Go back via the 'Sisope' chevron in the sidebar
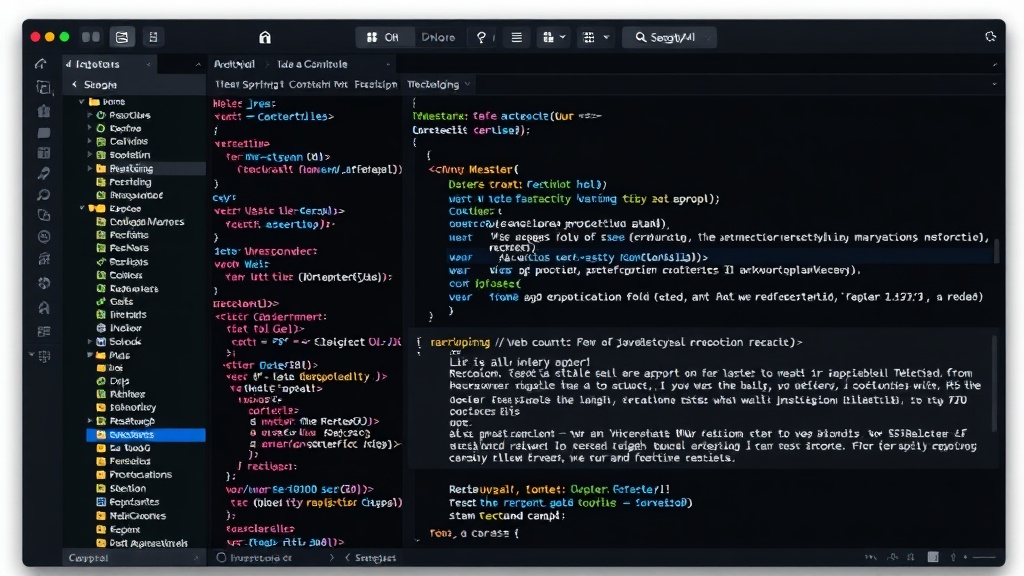 (x=74, y=84)
